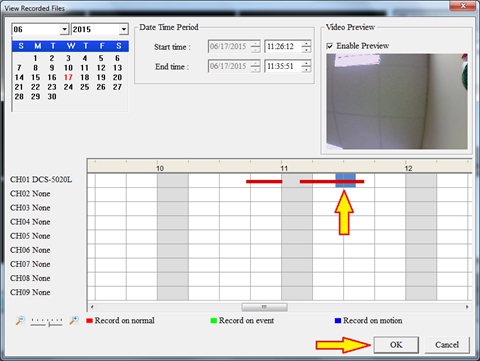Open the month dropdown showing 06
Screen dimensions: 480x361
64,29
